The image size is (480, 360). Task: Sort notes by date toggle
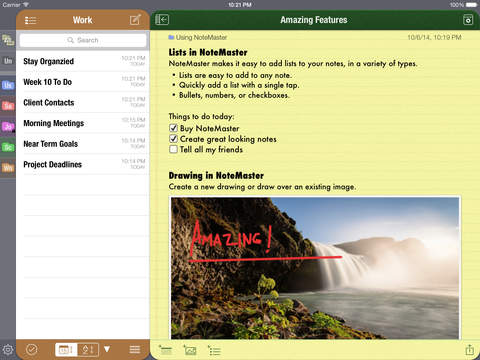click(66, 350)
